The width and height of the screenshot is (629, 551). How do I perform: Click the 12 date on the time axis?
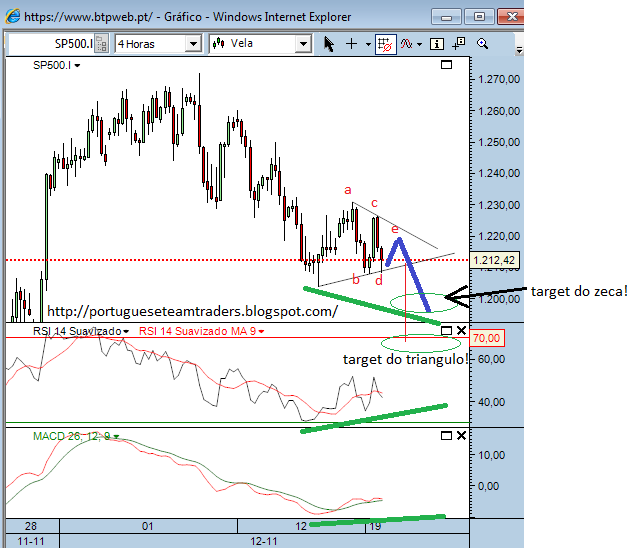(301, 526)
